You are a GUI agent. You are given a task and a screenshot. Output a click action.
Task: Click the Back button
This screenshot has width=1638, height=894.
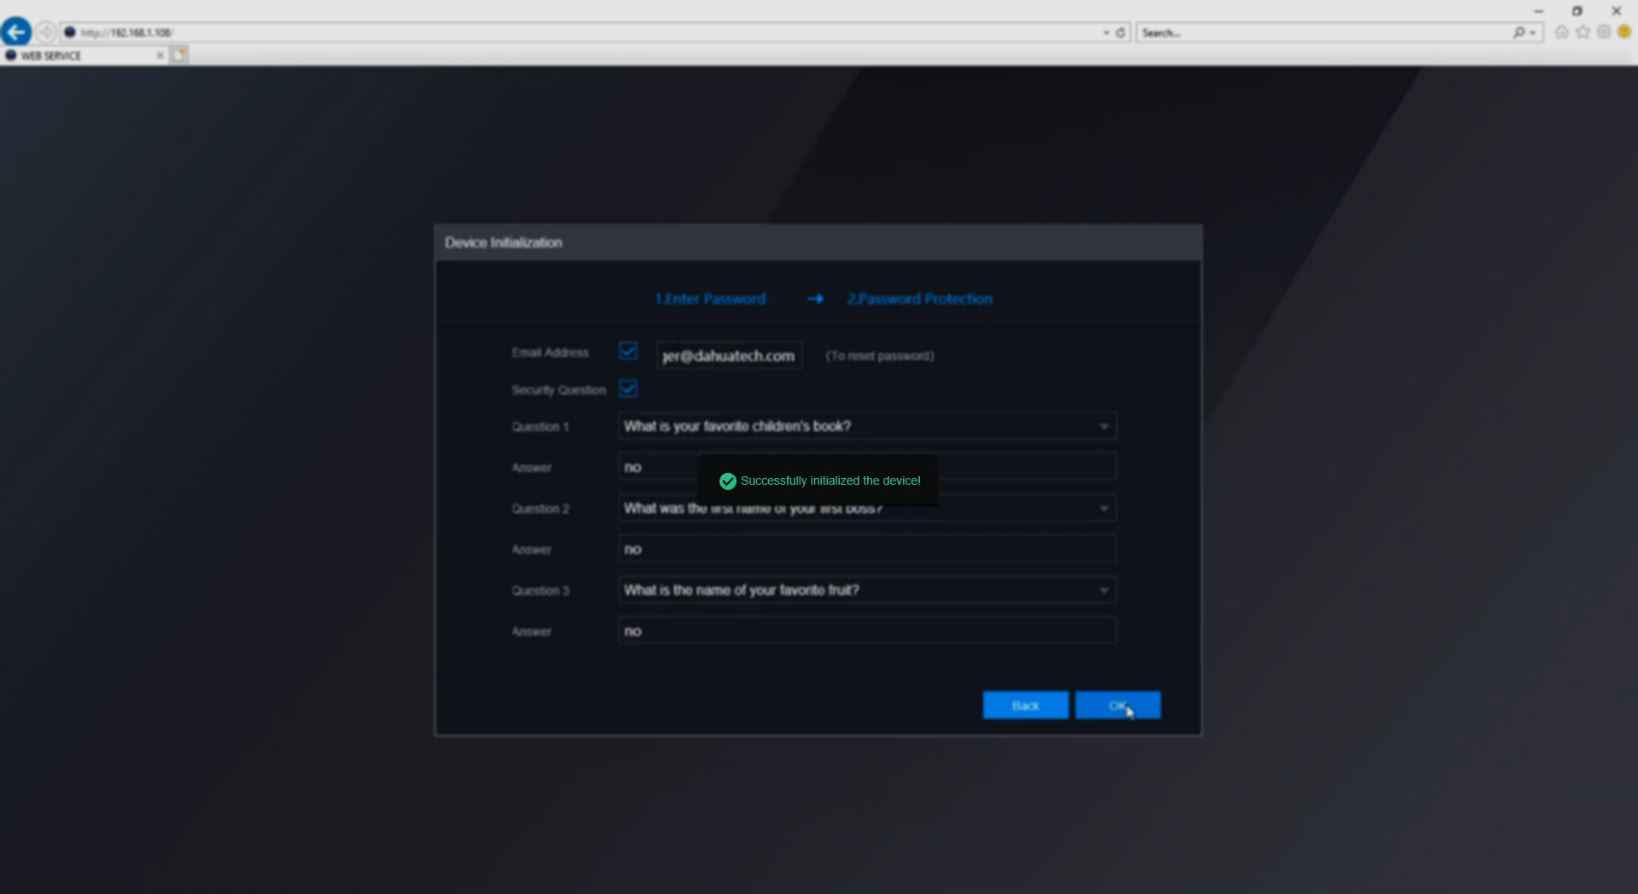1025,705
